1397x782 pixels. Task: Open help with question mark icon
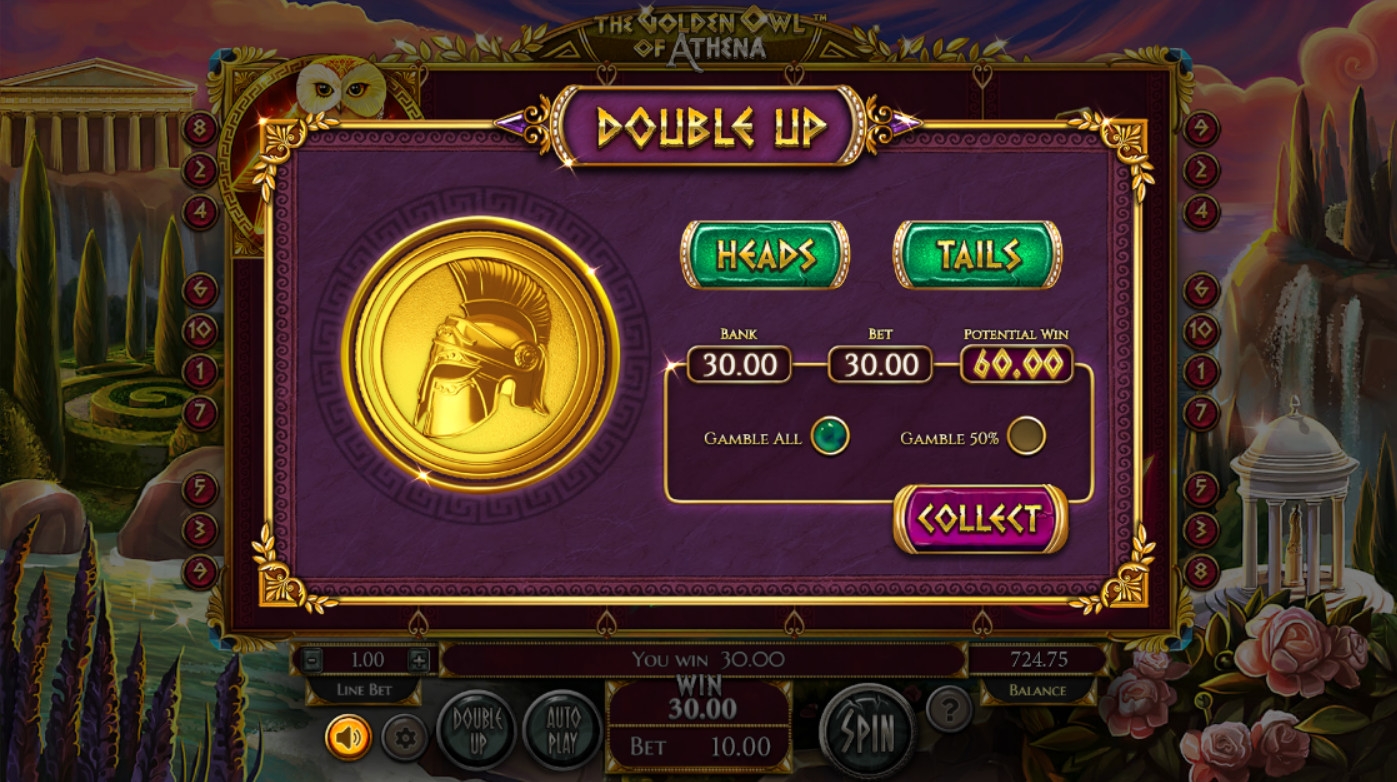coord(949,708)
